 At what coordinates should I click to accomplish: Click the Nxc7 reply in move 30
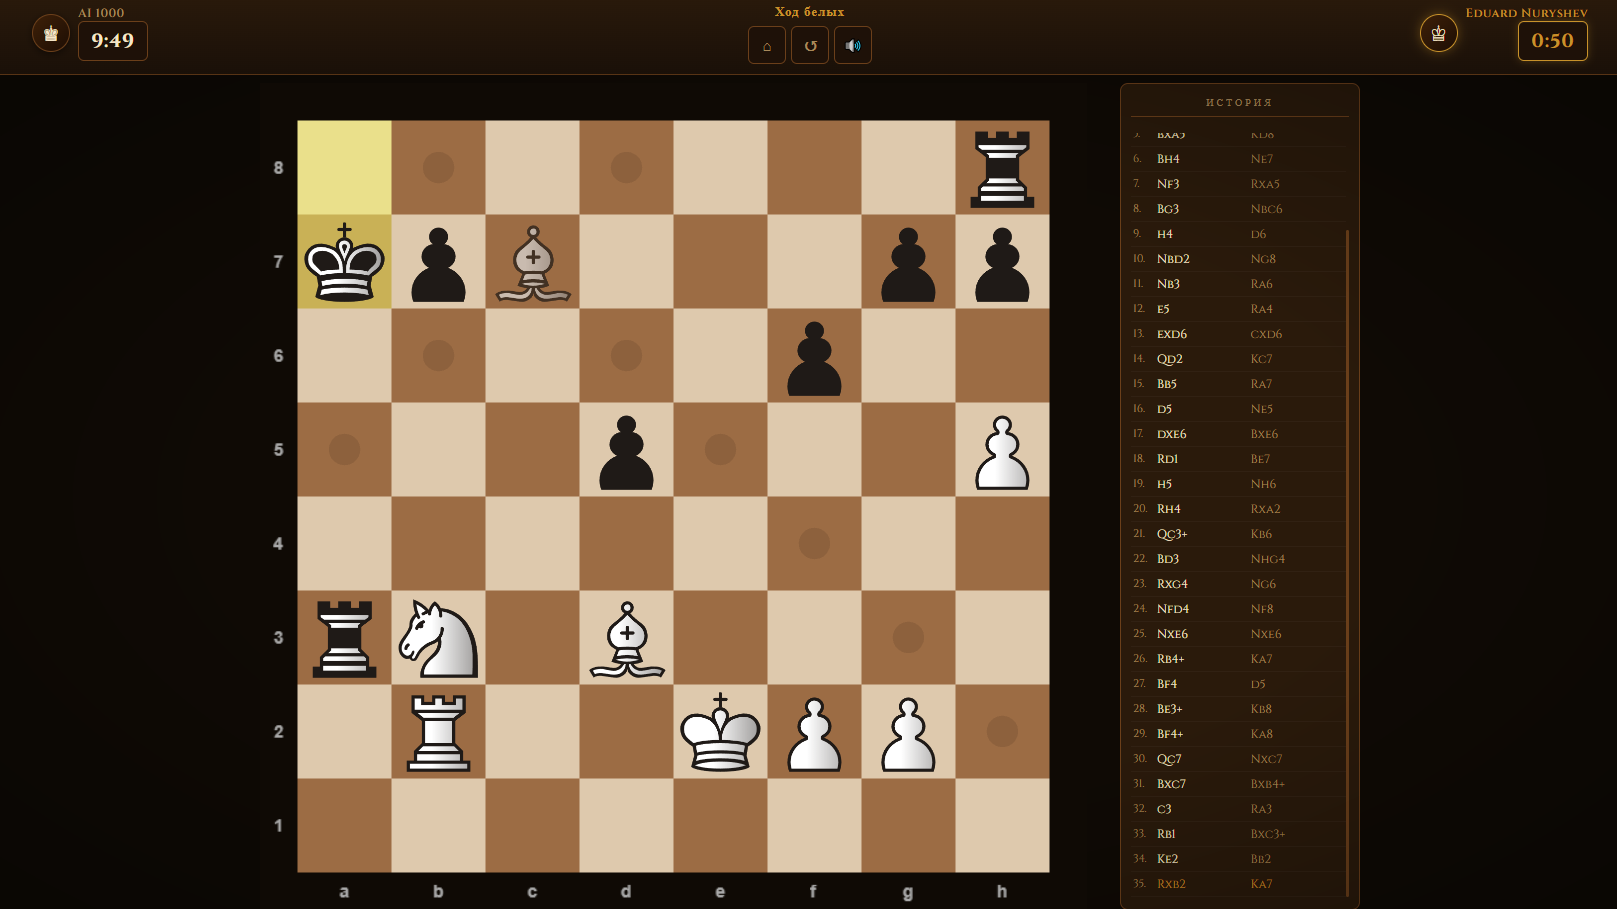1267,759
